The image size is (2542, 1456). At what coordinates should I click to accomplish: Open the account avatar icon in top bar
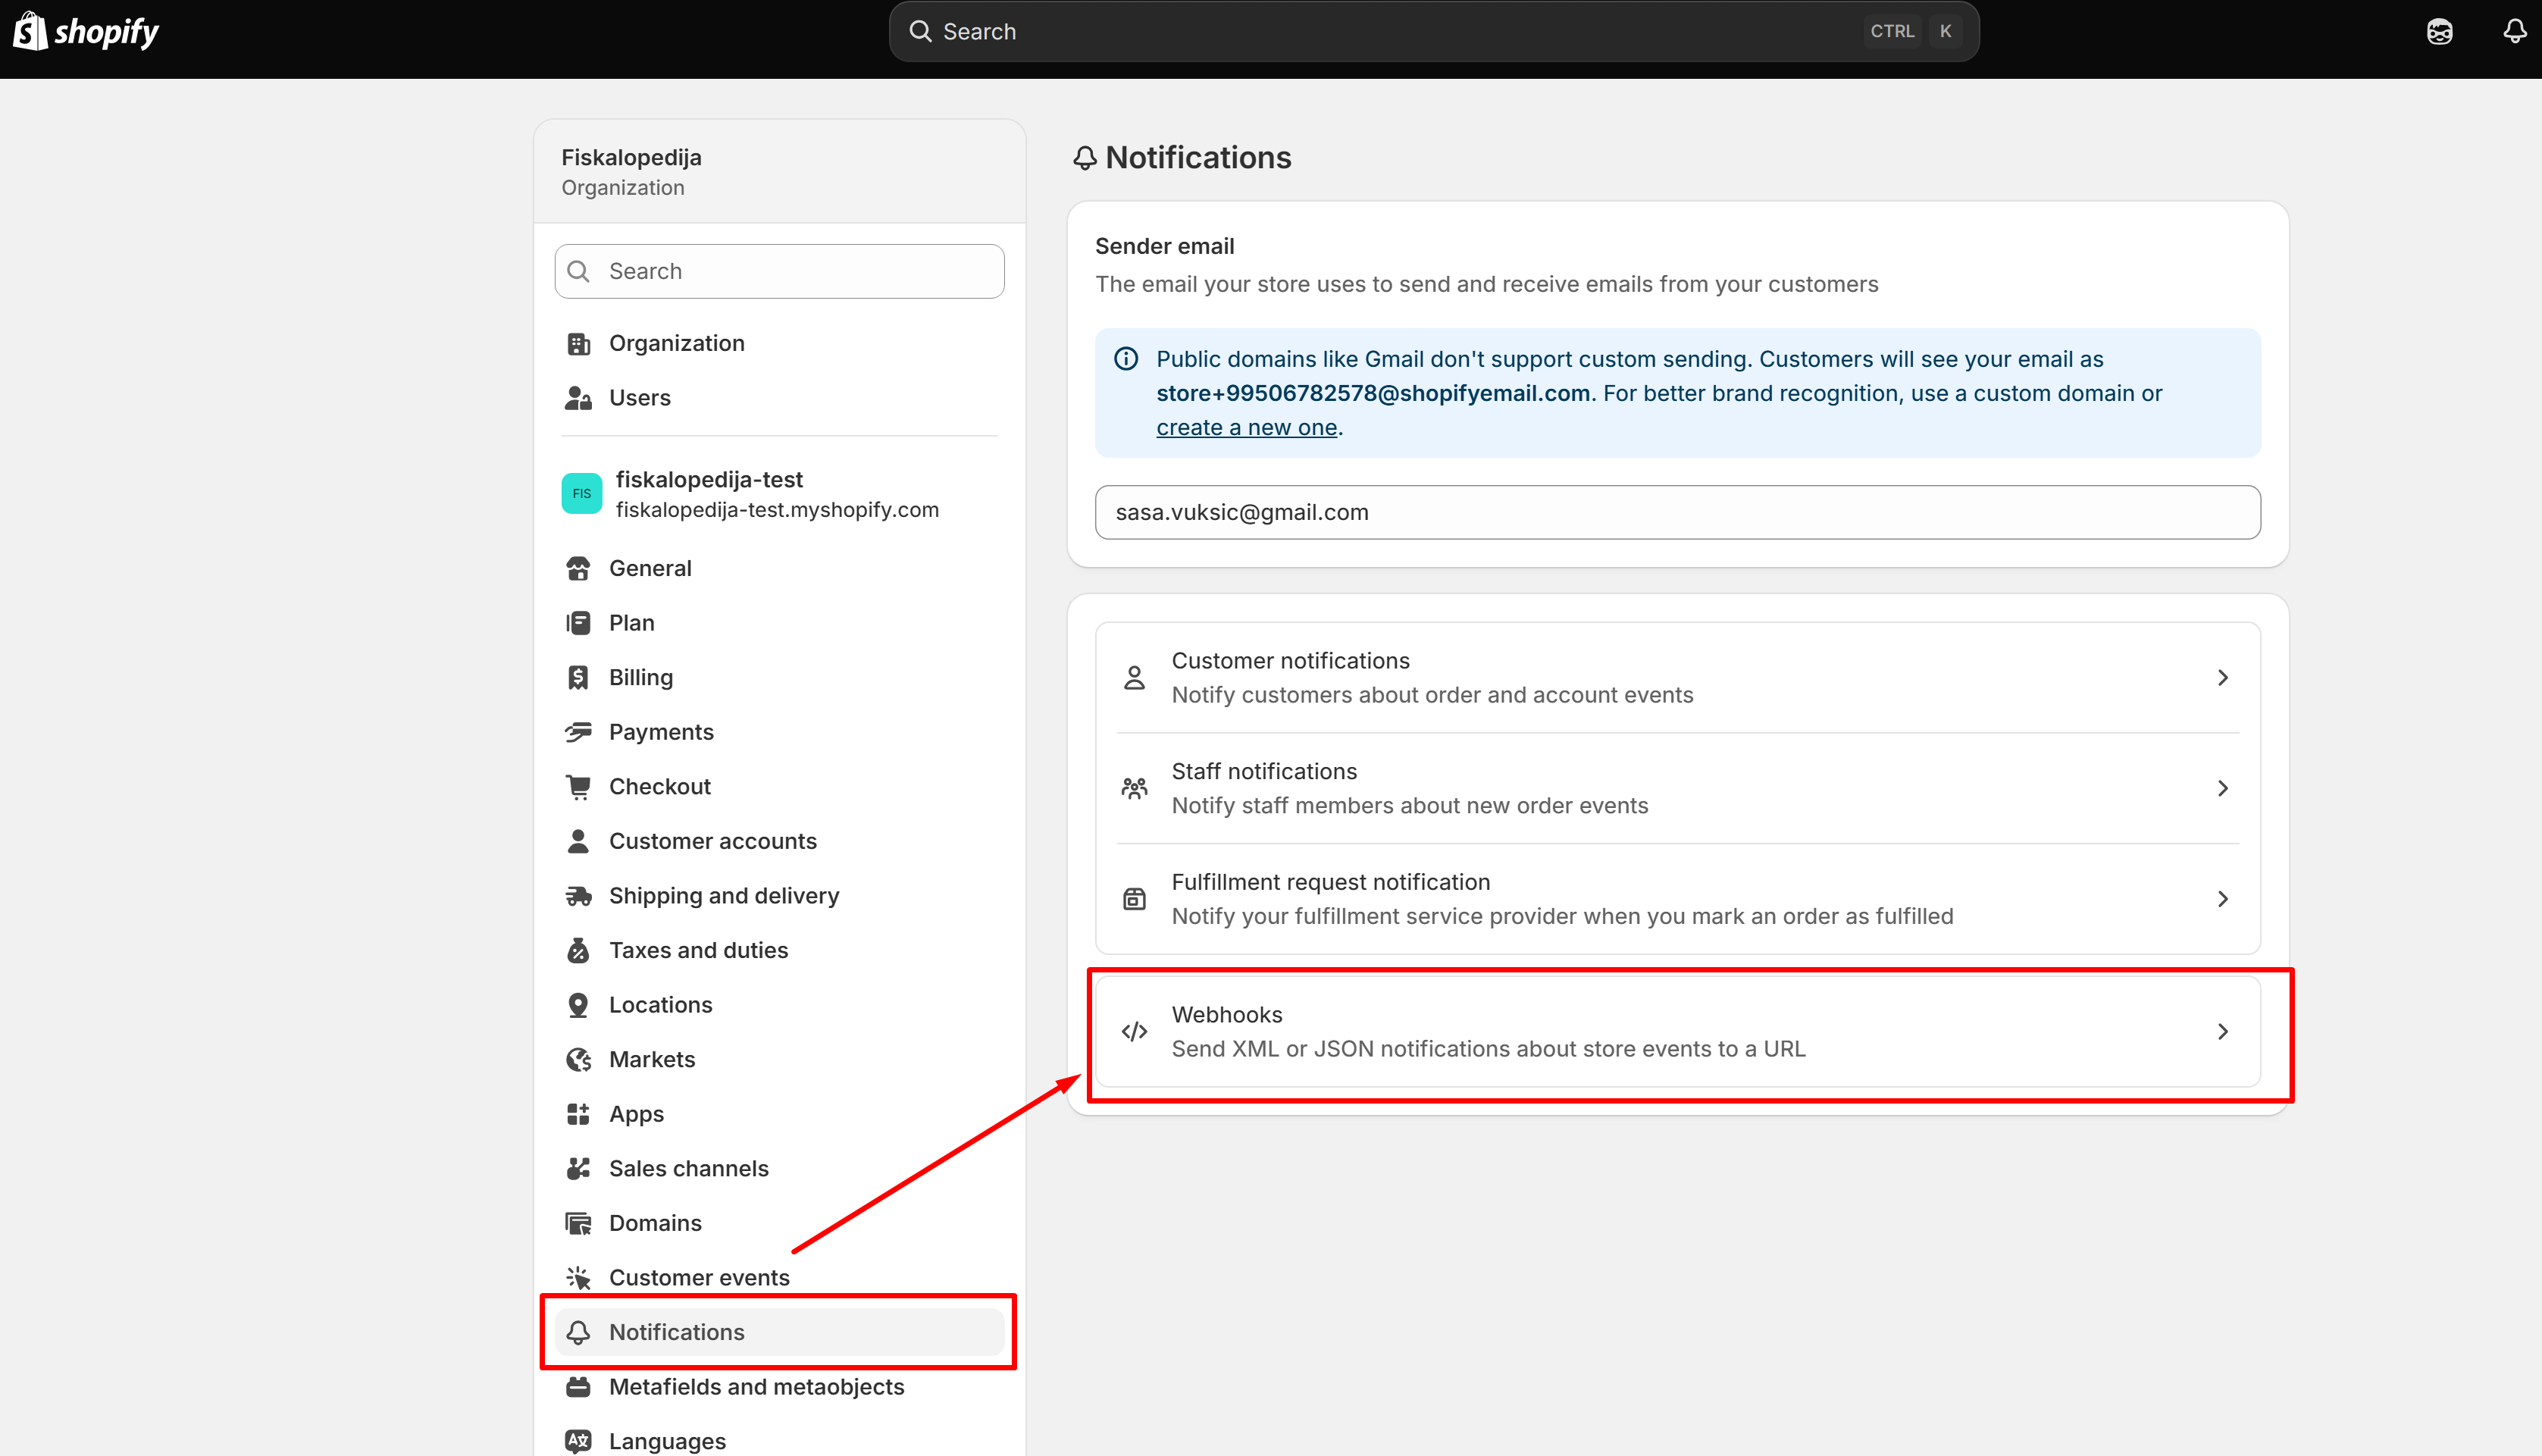click(2439, 32)
